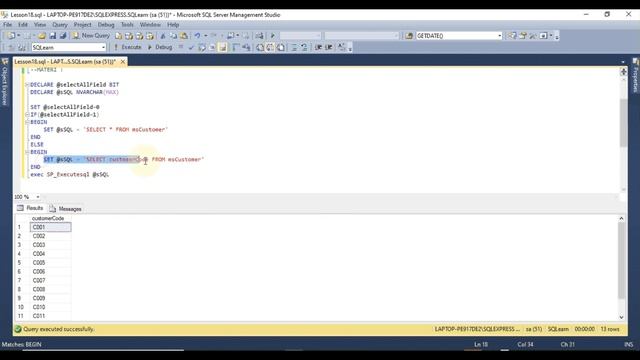Collapse the first BEGIN outline block
The image size is (640, 360).
pyautogui.click(x=27, y=122)
